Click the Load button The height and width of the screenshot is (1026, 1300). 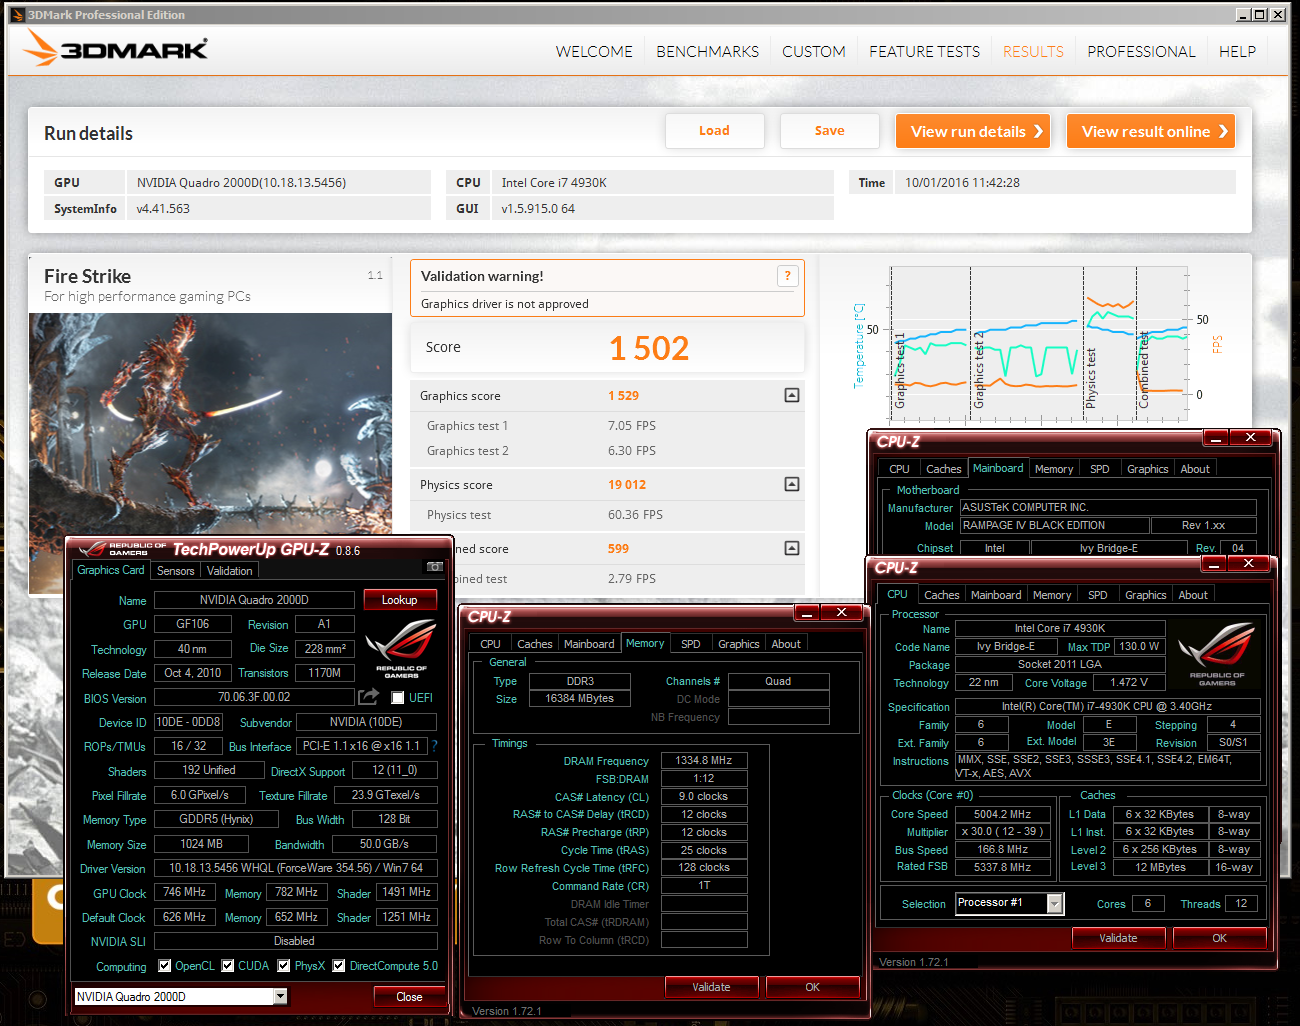point(715,131)
